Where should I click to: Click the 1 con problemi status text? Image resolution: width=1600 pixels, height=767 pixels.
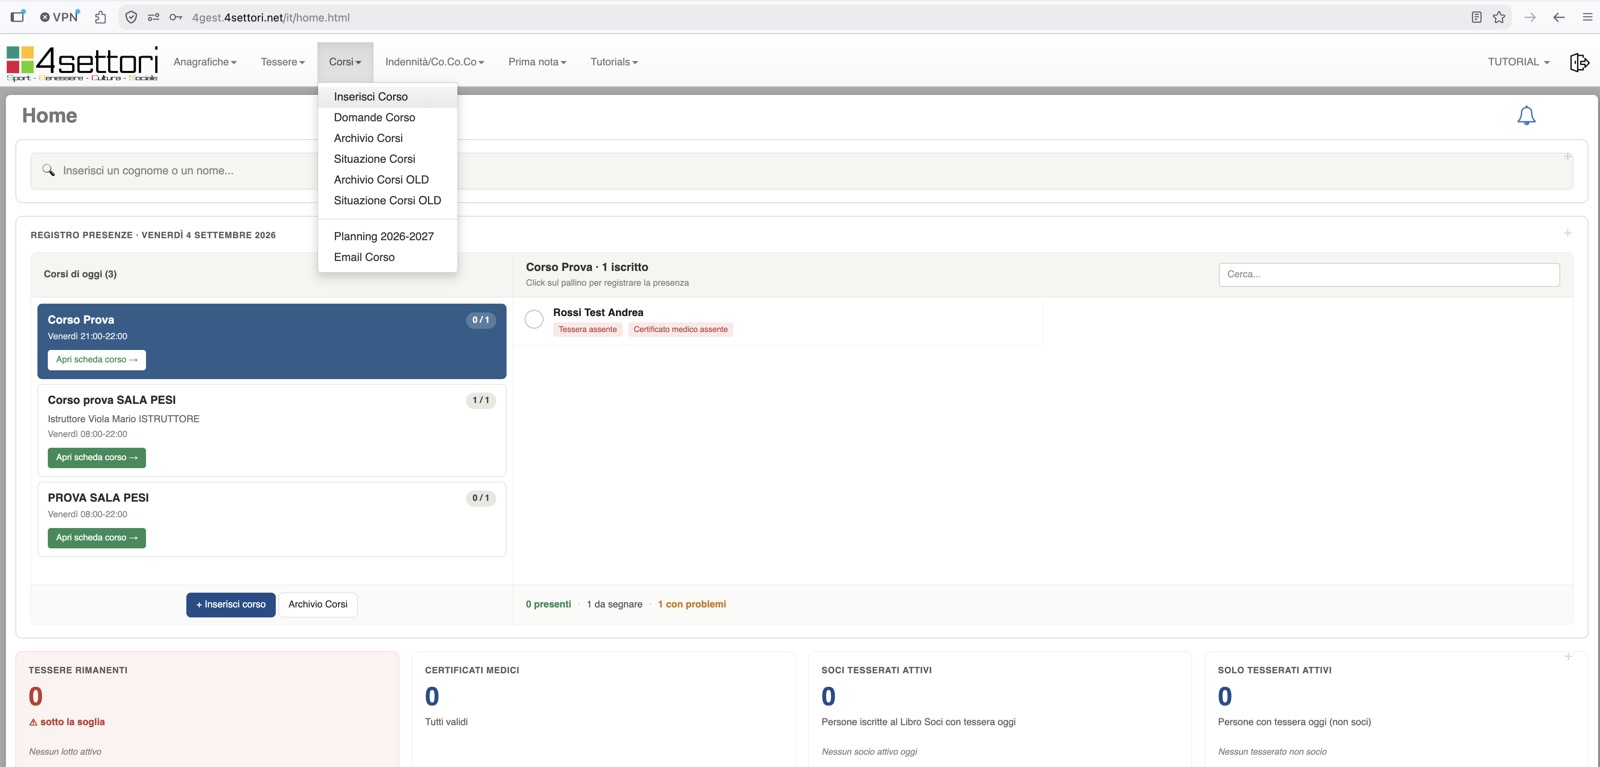point(692,604)
